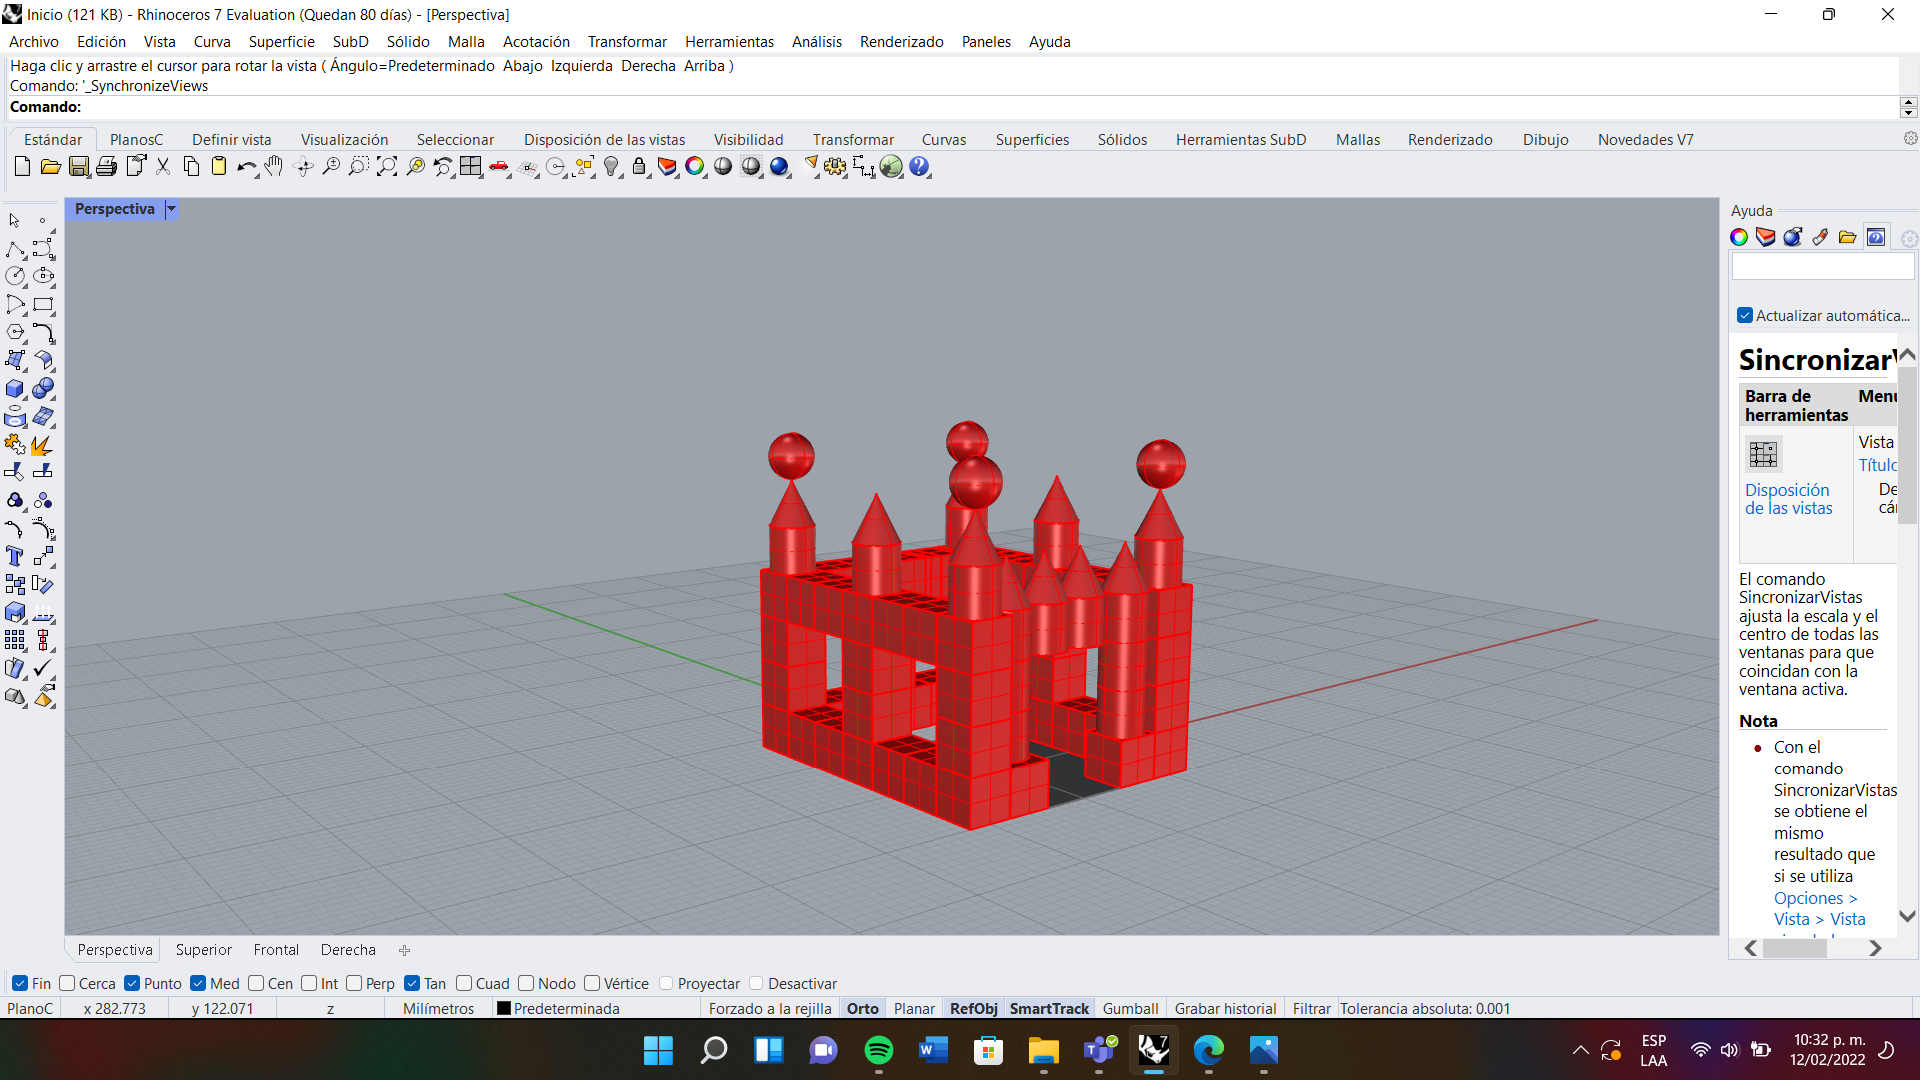Click Grabar historial in the status bar
Image resolution: width=1920 pixels, height=1080 pixels.
(1225, 1009)
